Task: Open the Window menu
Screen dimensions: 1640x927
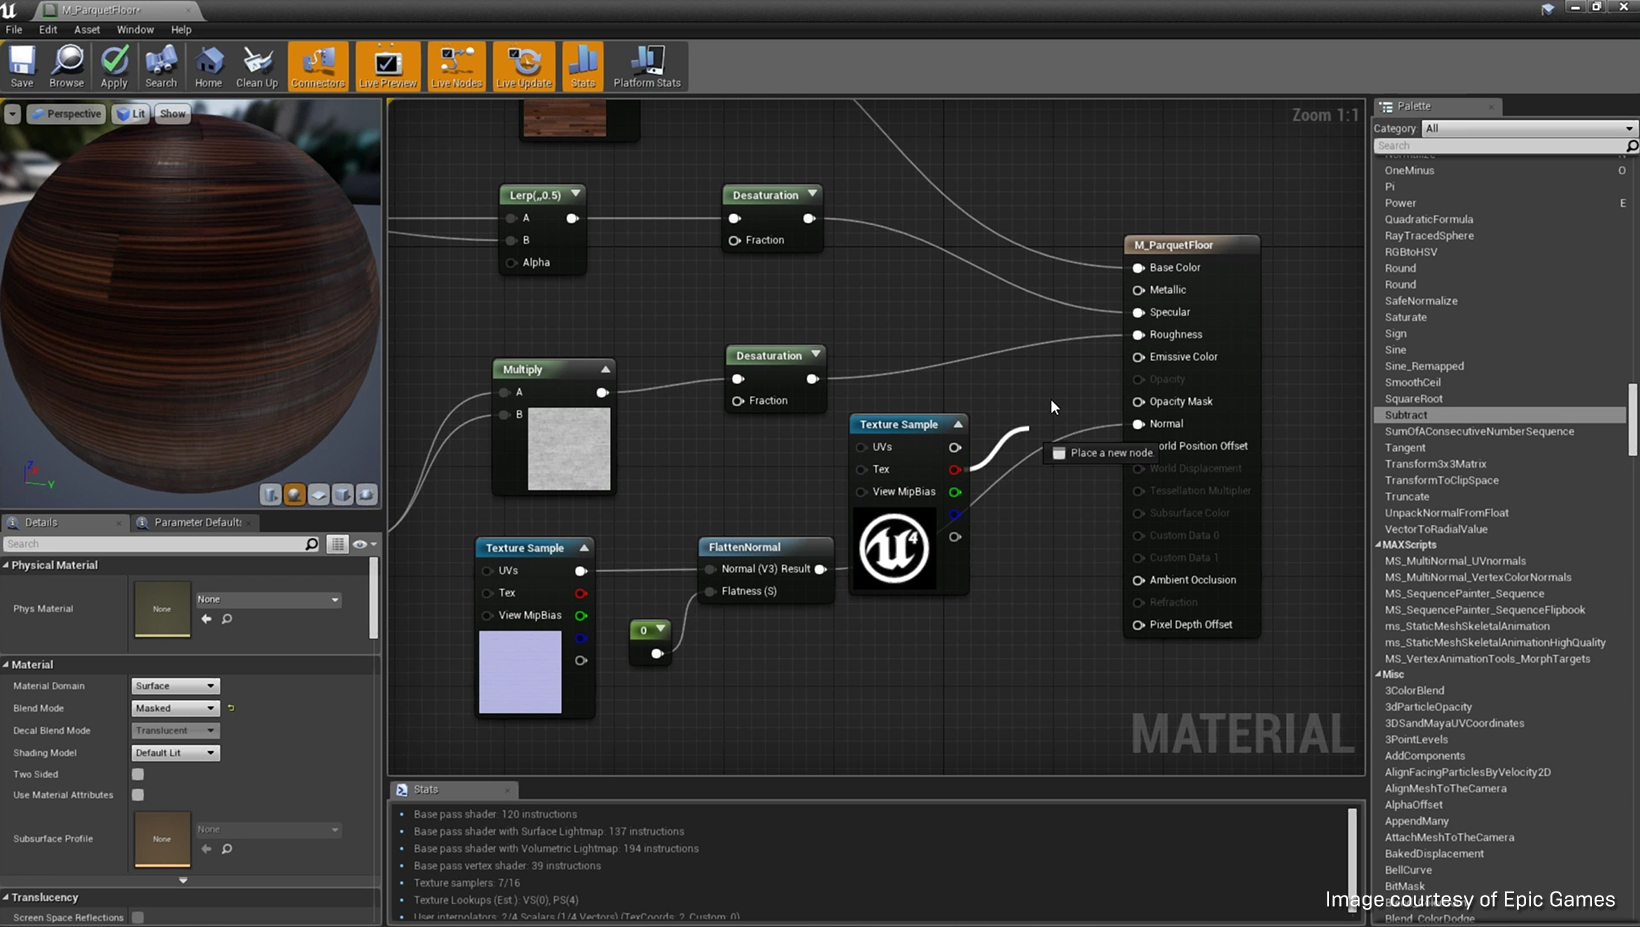Action: tap(135, 29)
